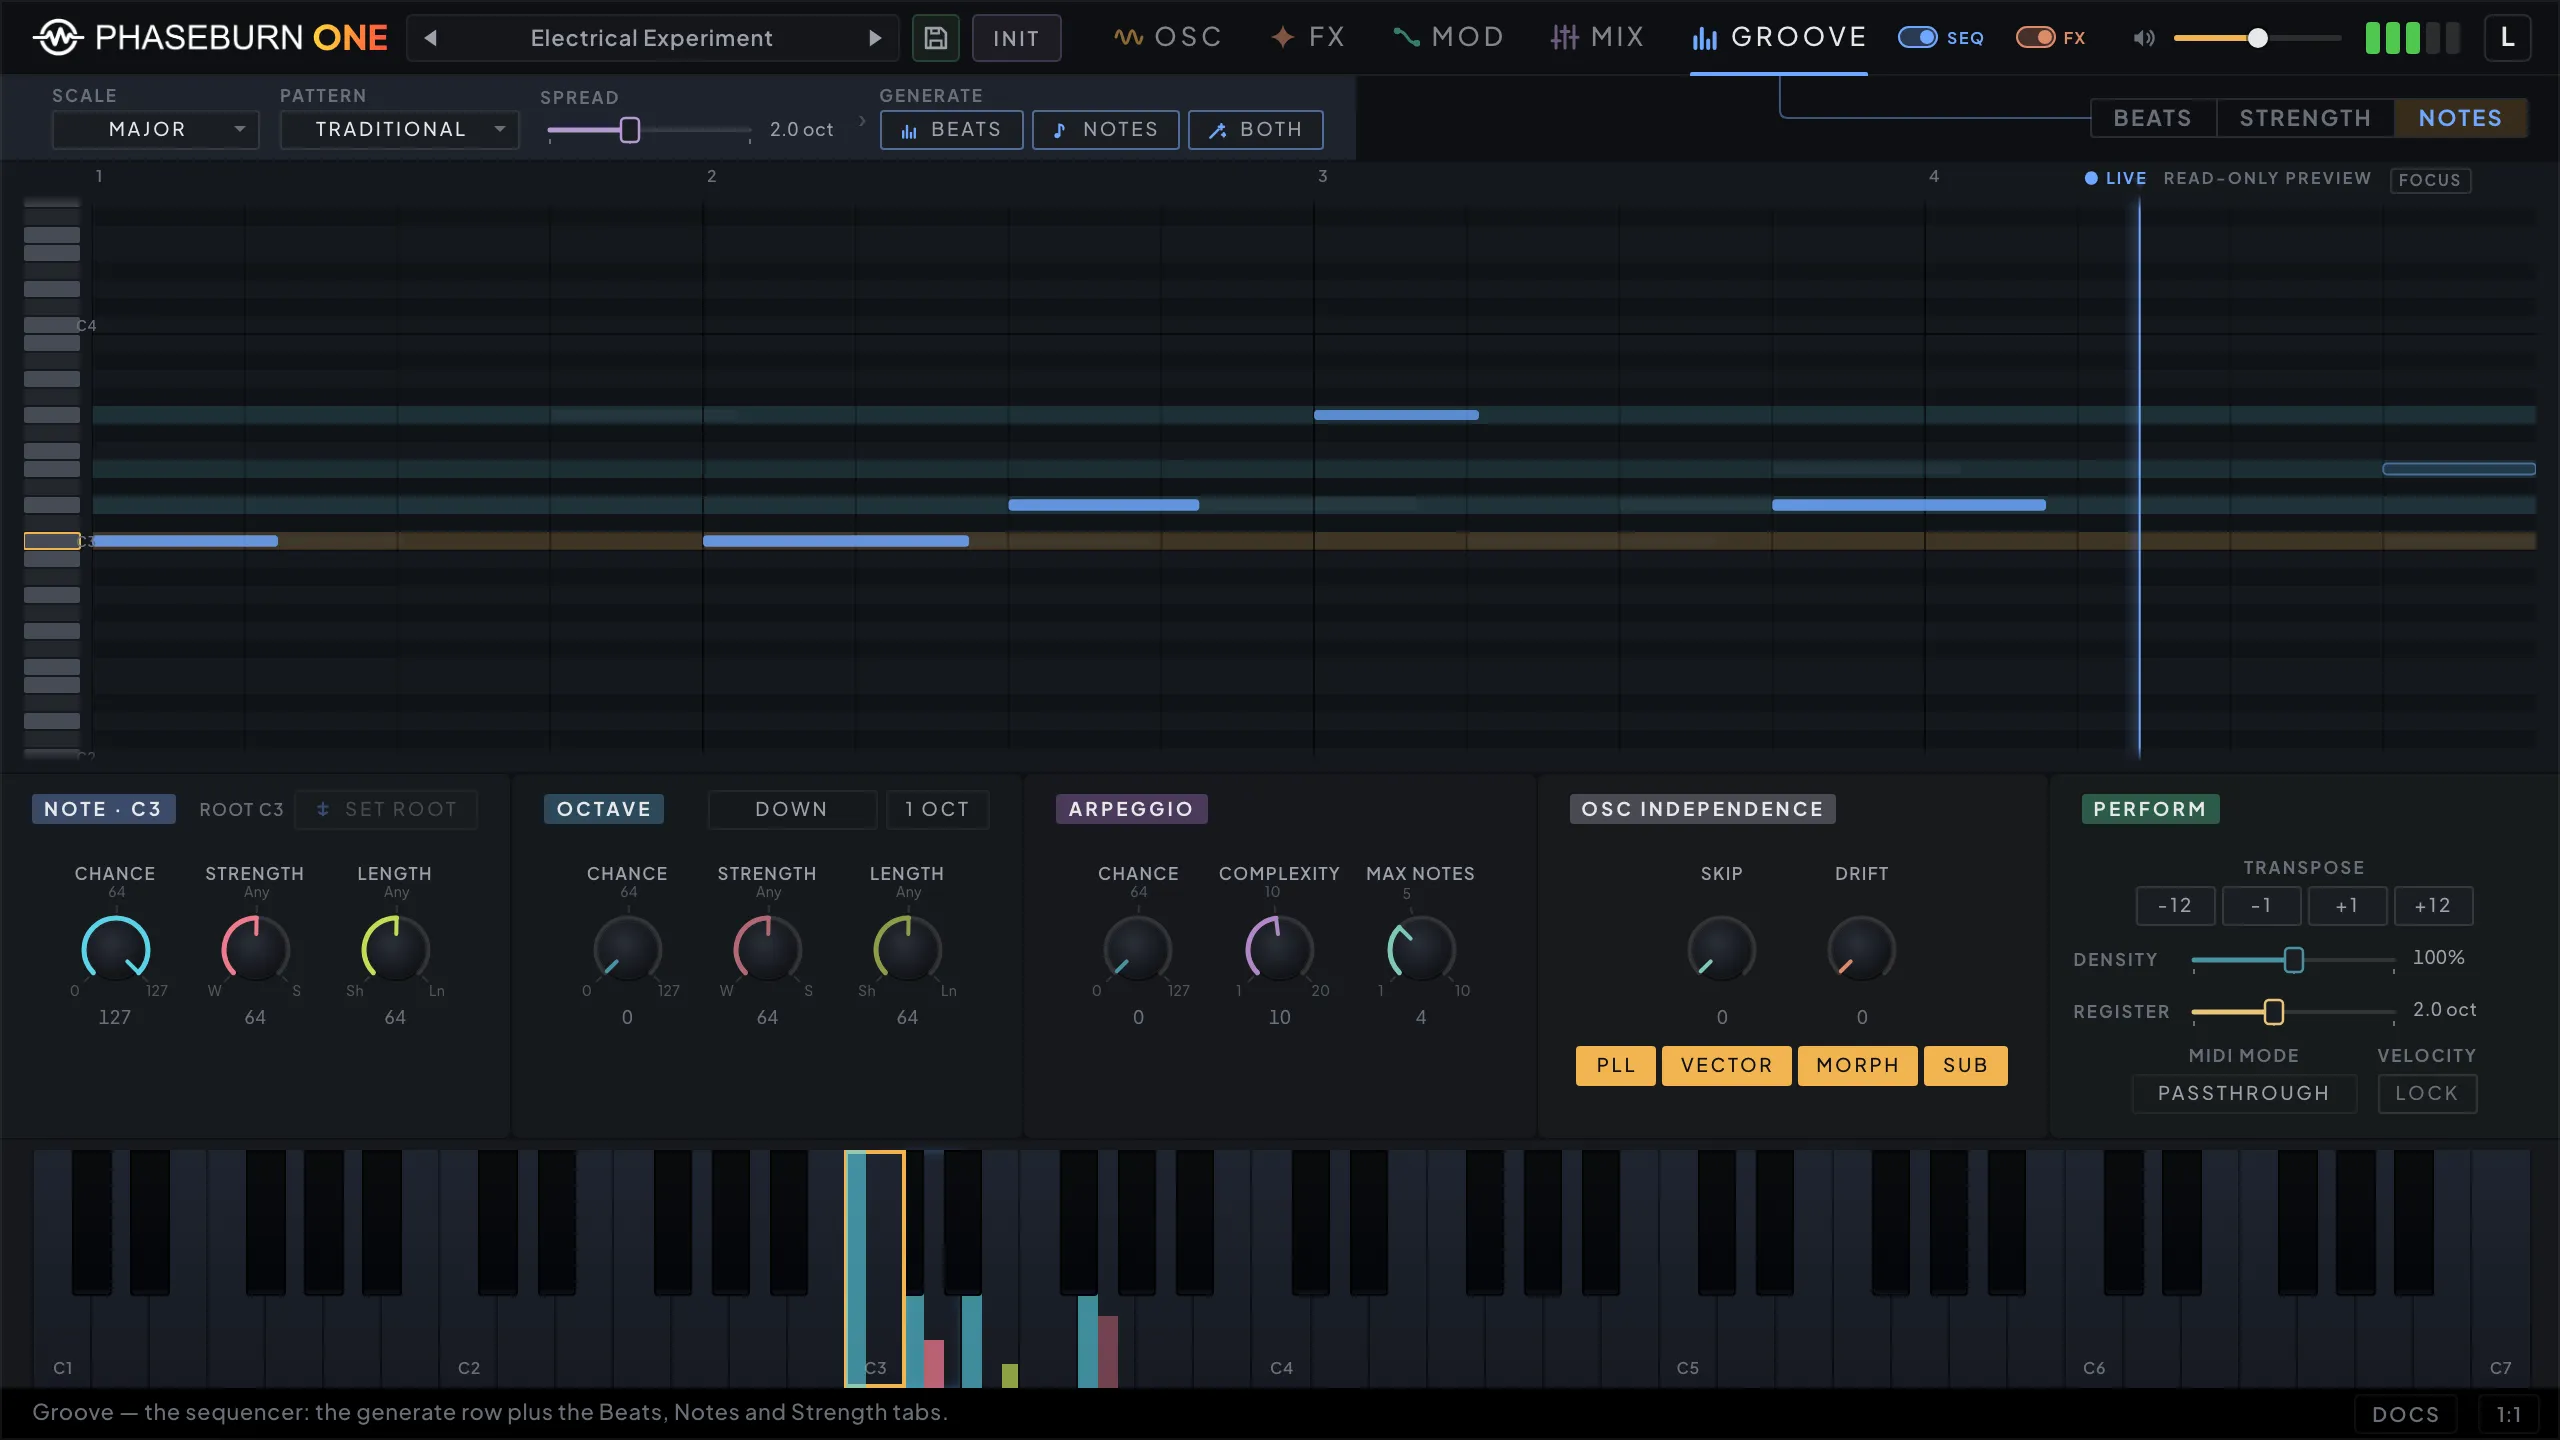Toggle SUB oscillator independence
The image size is (2560, 1440).
[1965, 1065]
